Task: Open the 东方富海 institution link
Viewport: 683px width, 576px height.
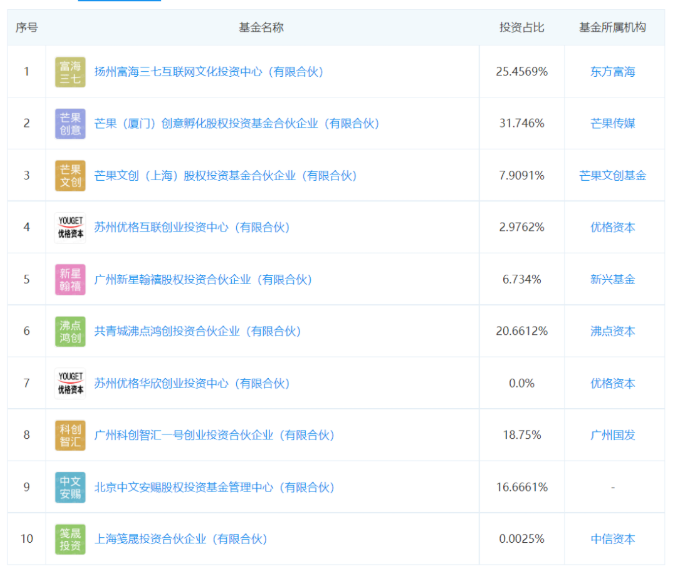Action: 612,72
